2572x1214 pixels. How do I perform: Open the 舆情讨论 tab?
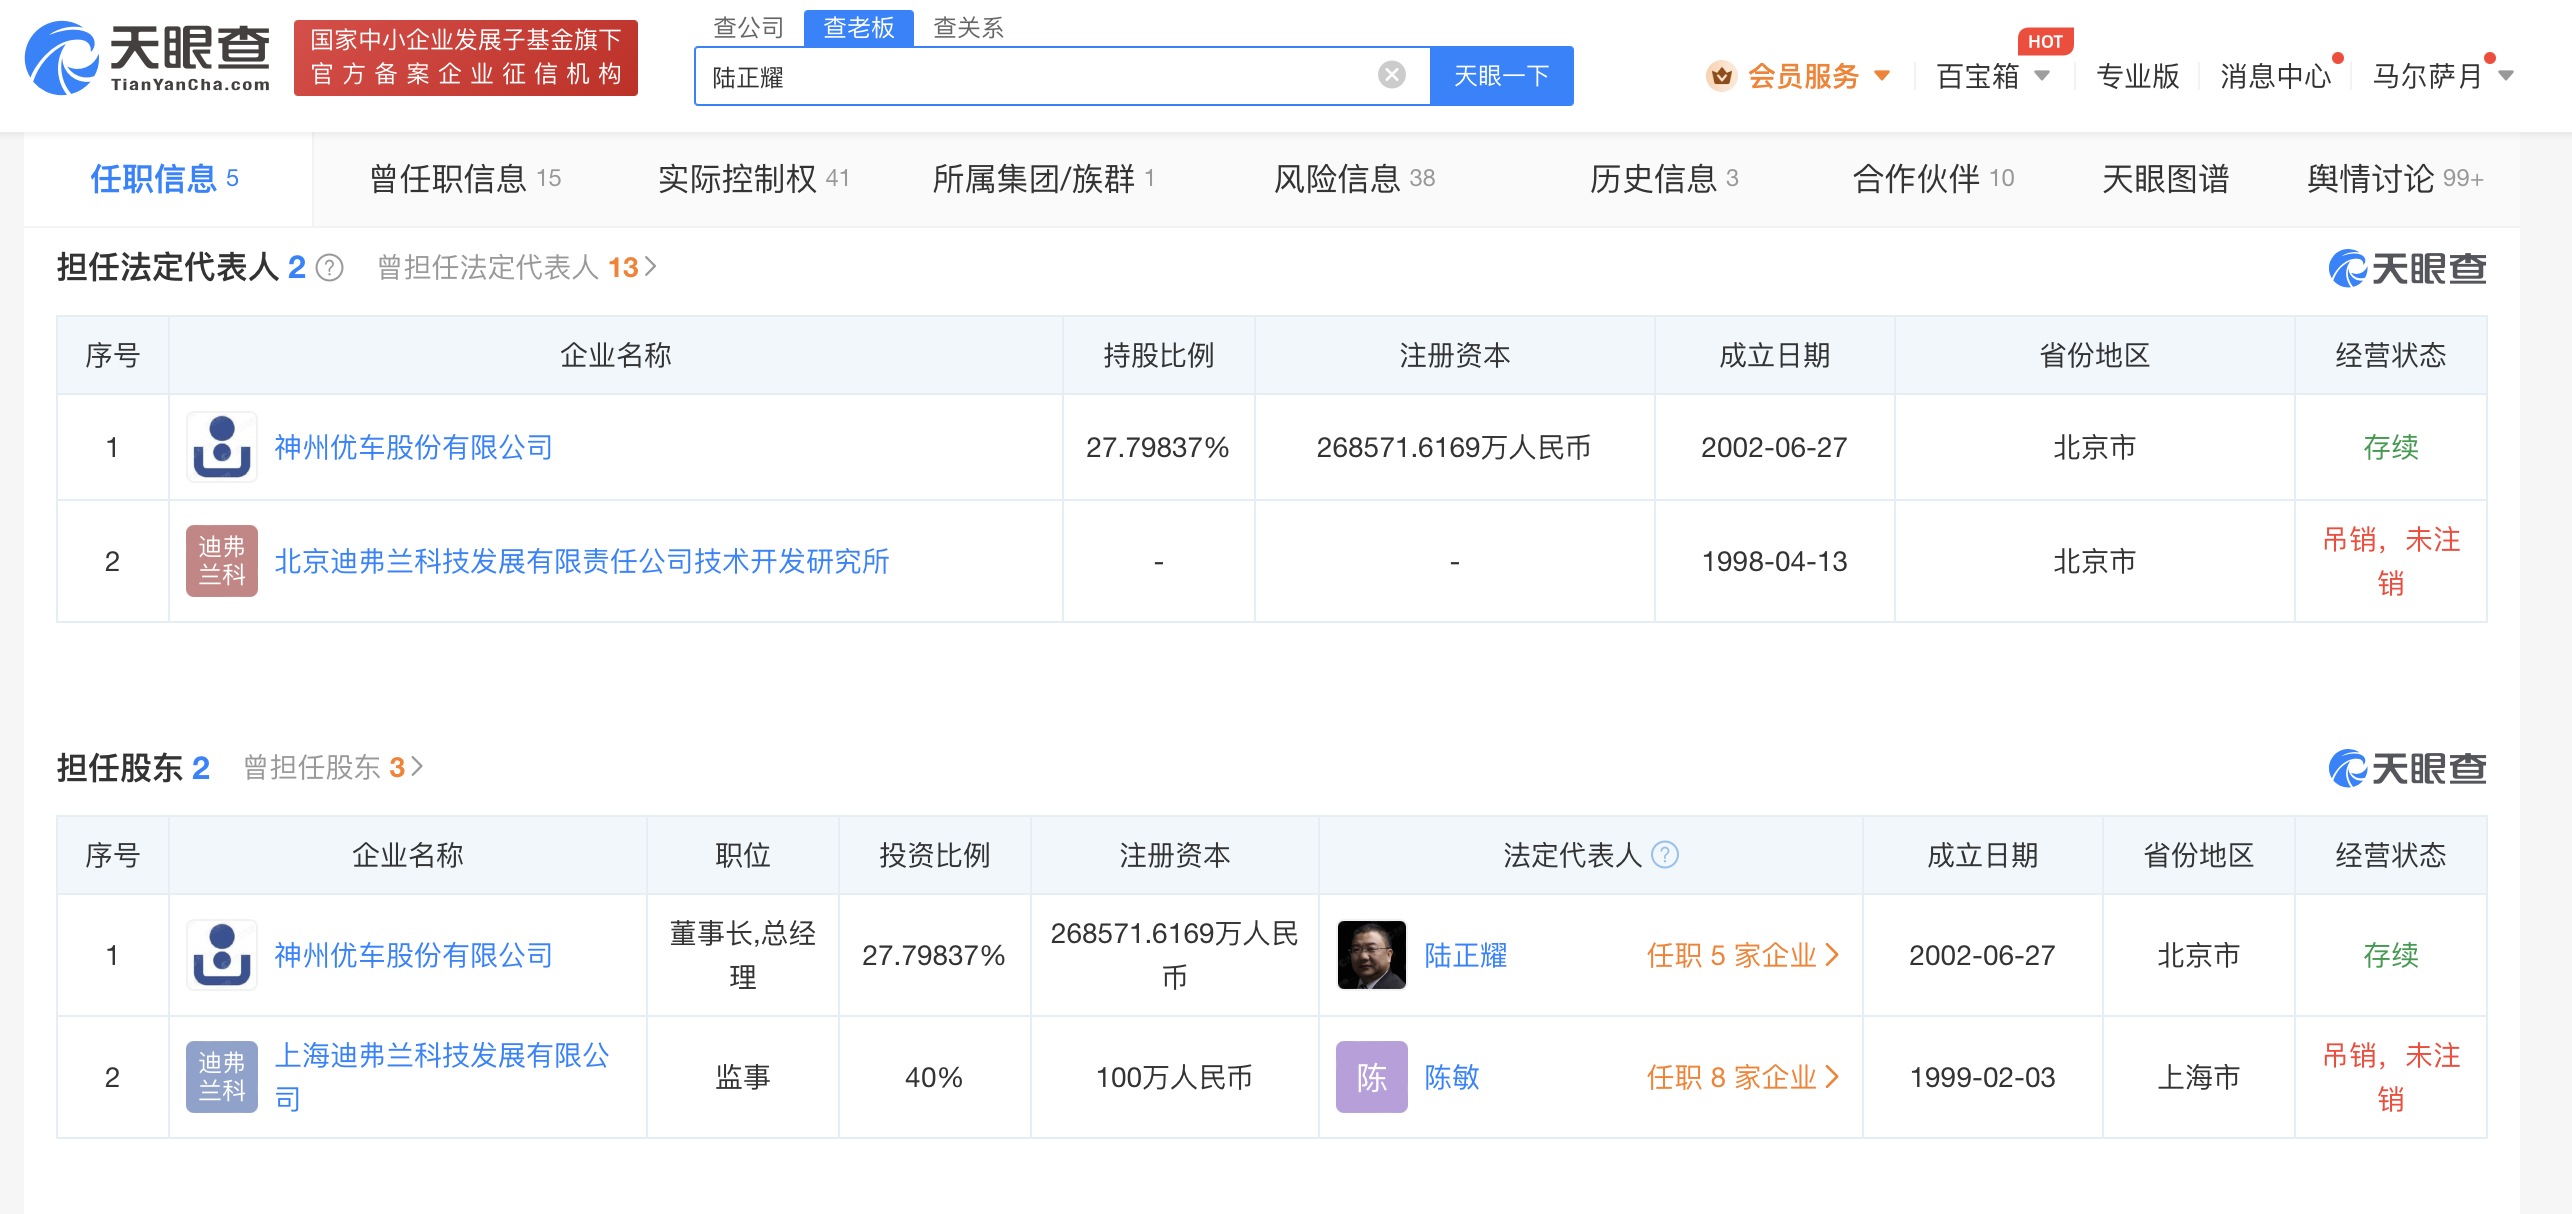pos(2395,179)
